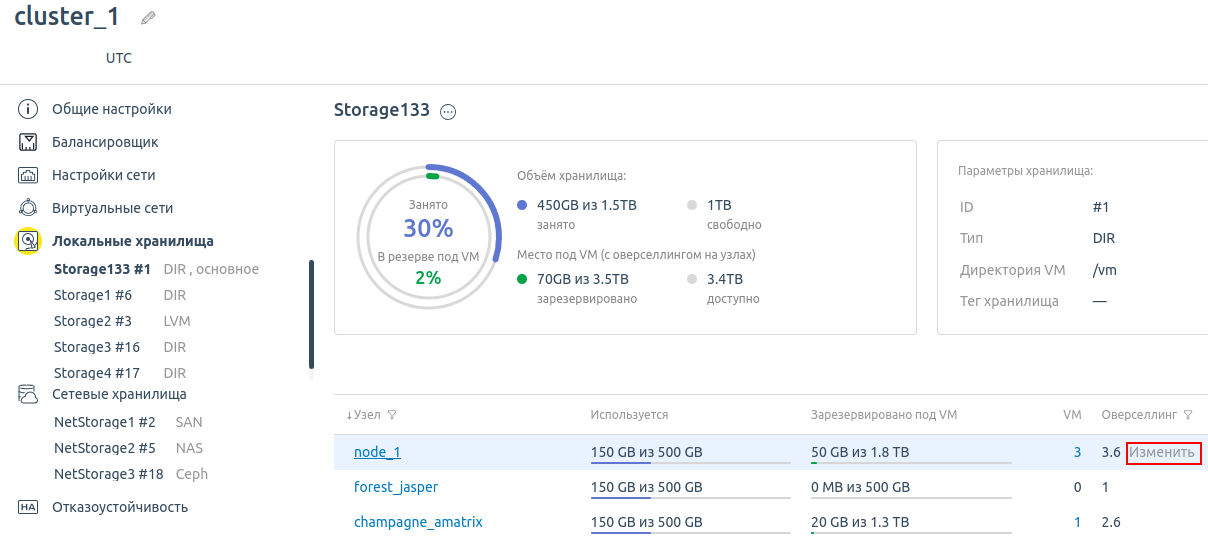The height and width of the screenshot is (552, 1208).
Task: Click the sidebar vertical scrollbar
Action: [312, 315]
